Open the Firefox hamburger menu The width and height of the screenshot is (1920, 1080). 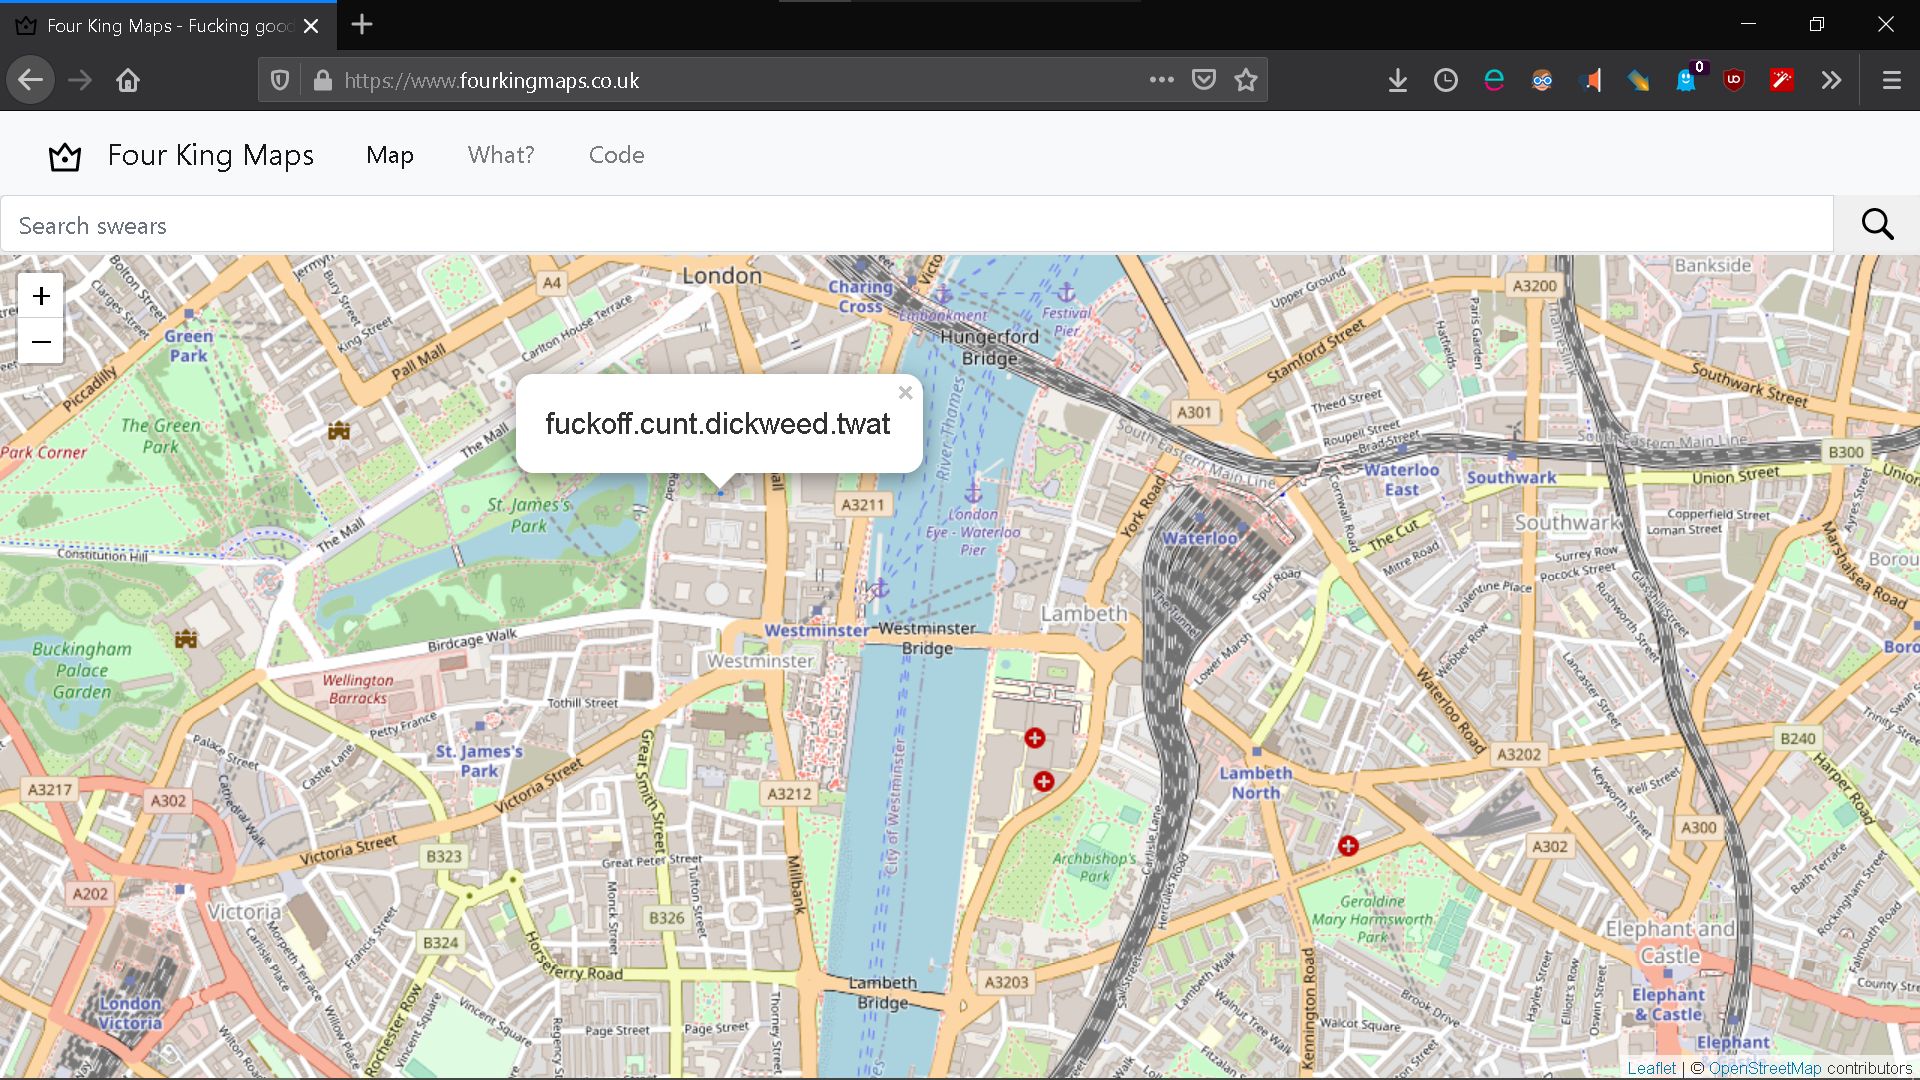click(1891, 80)
